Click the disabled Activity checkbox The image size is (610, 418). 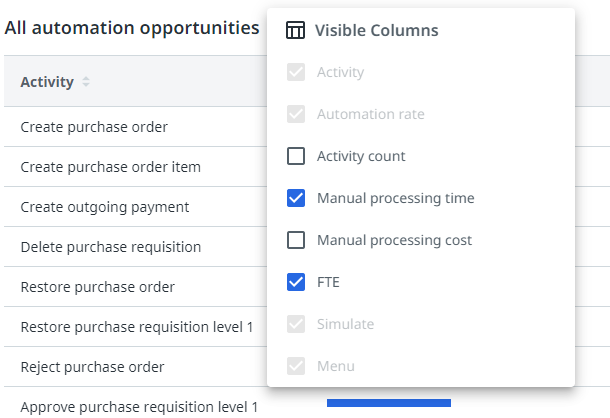pos(296,72)
